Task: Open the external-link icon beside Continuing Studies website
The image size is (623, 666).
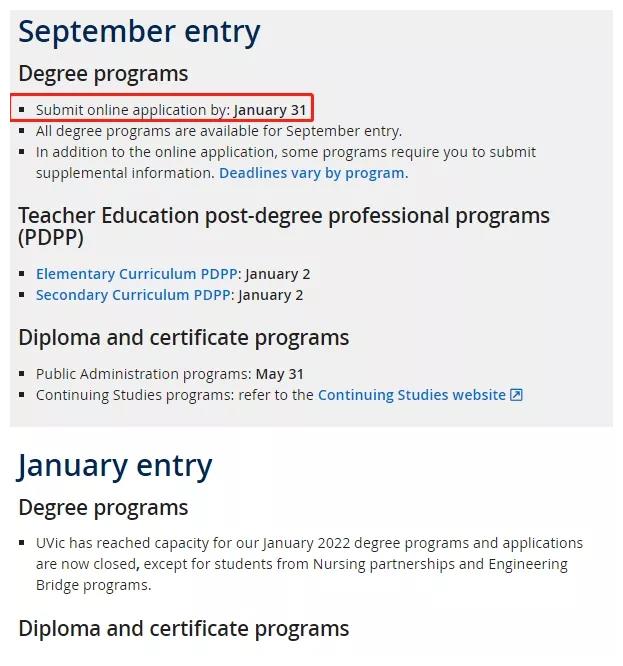Action: (x=516, y=395)
